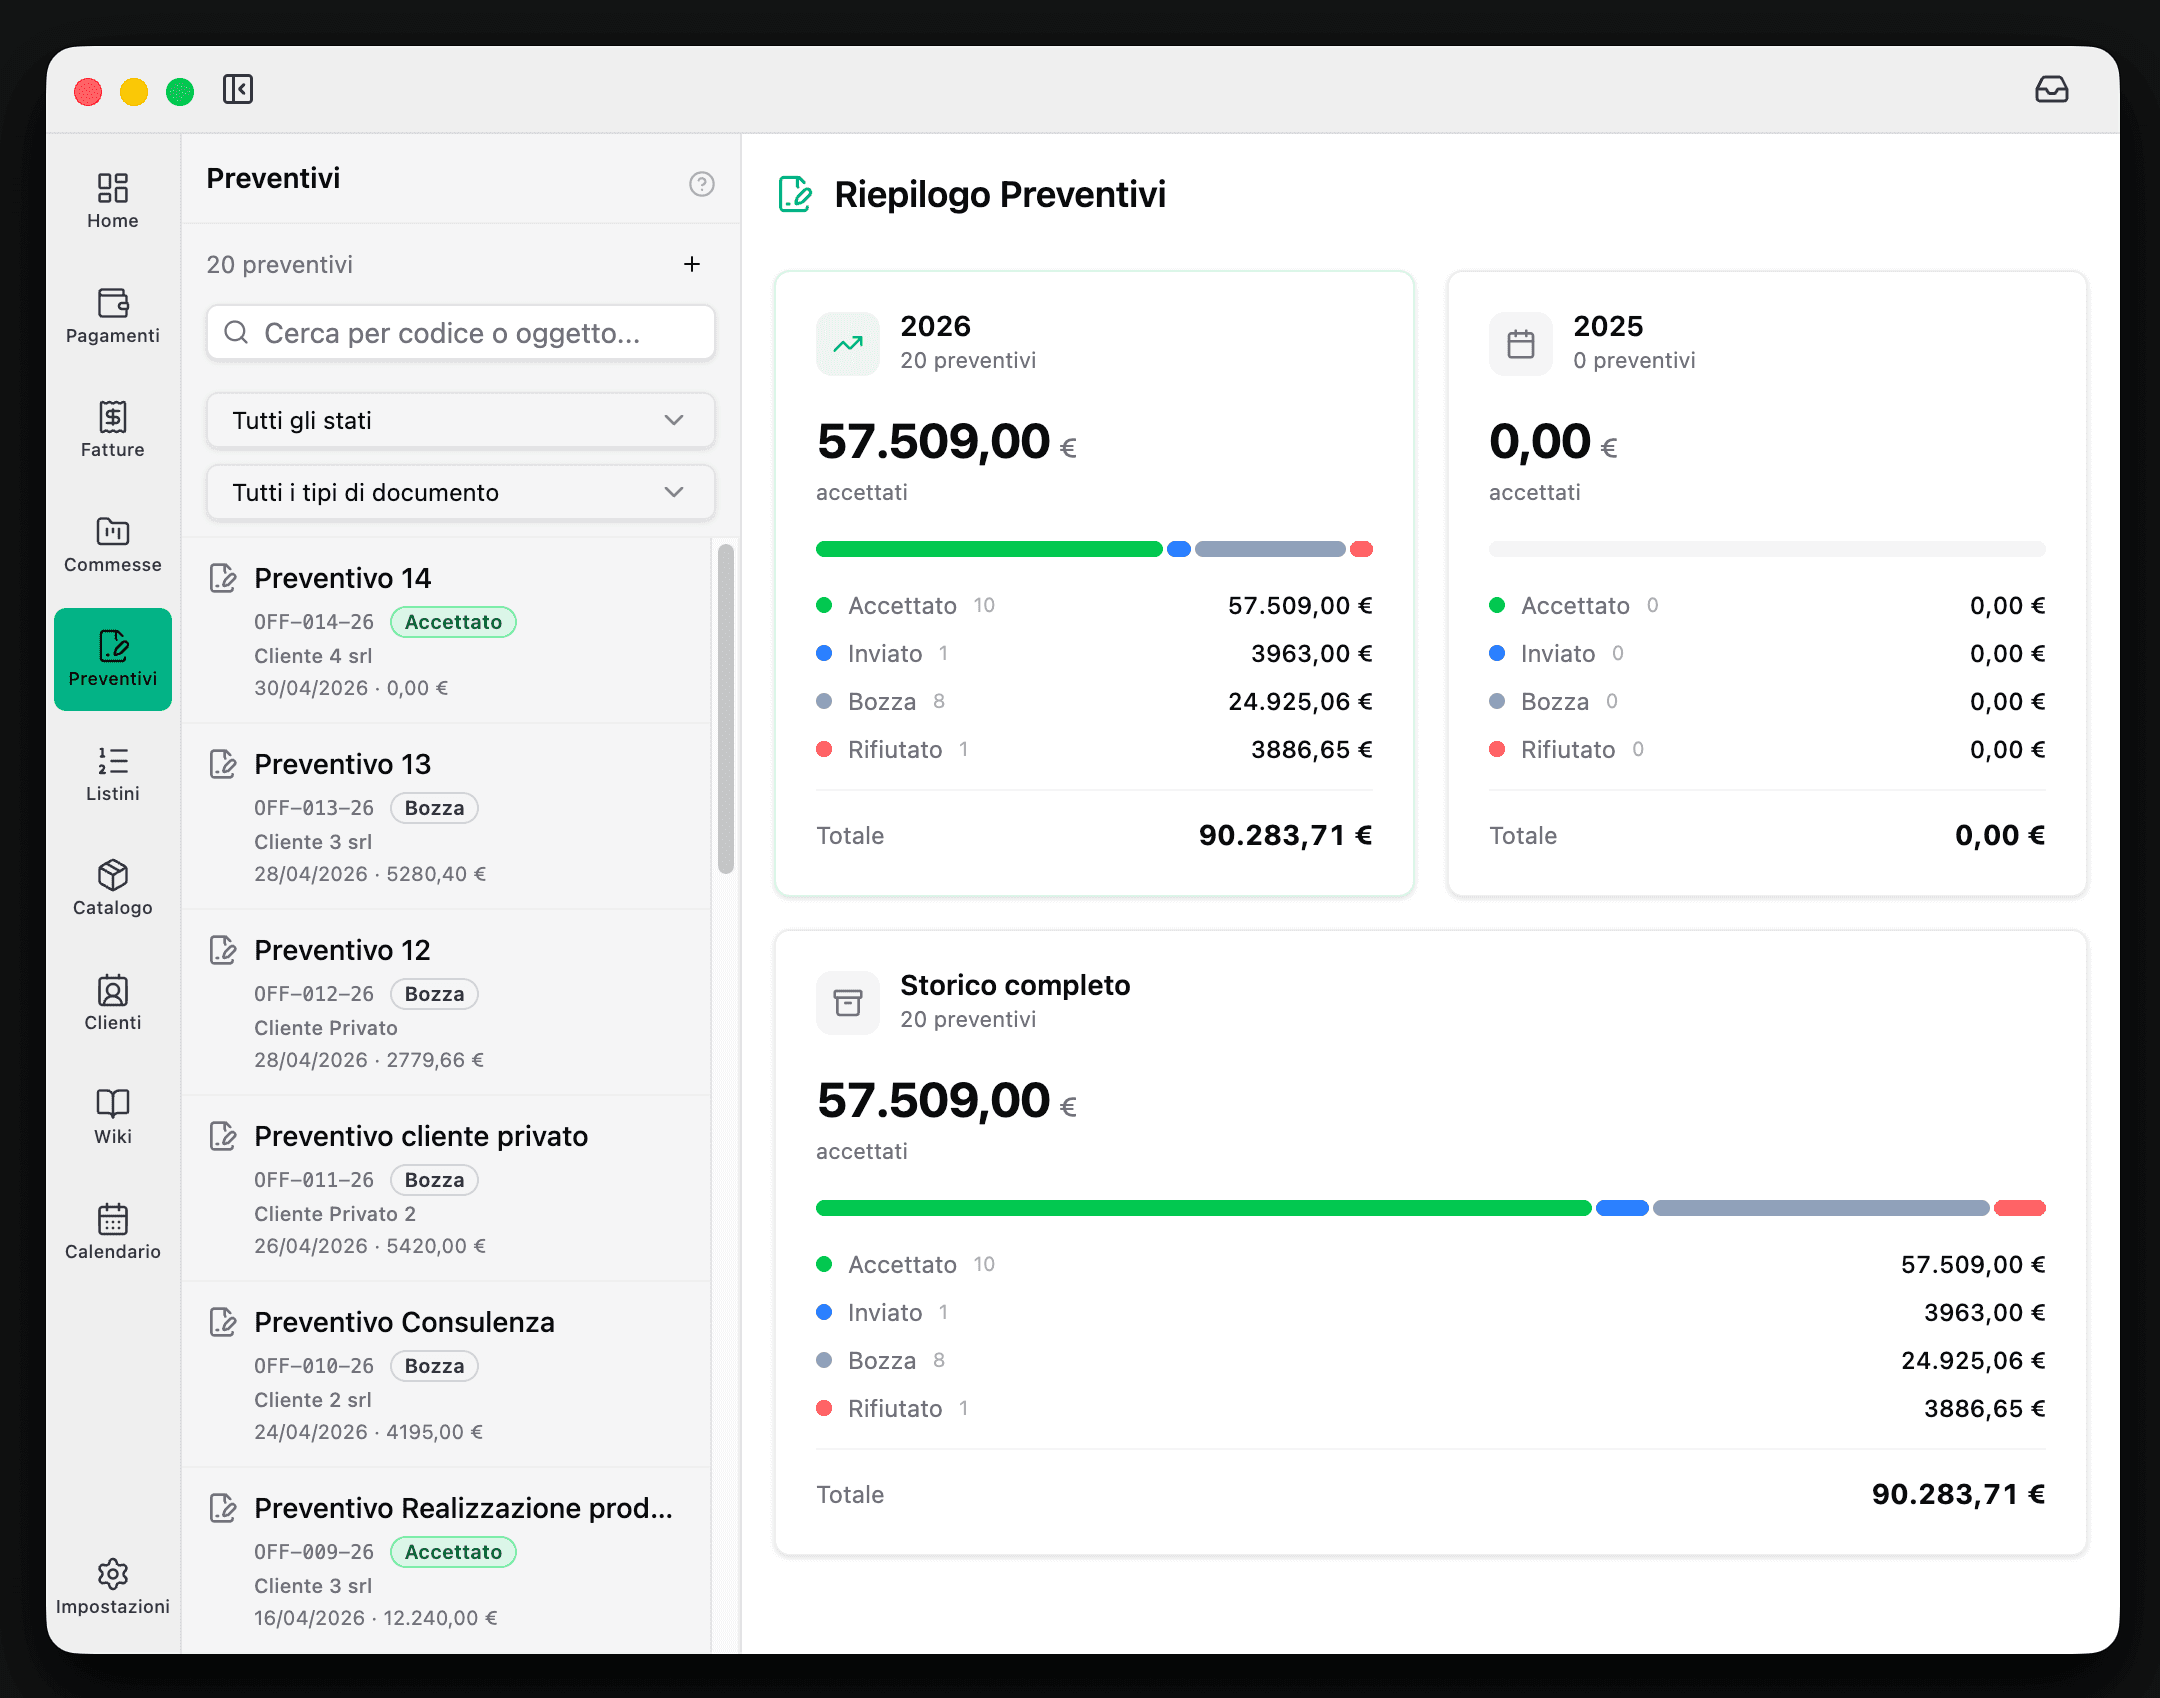This screenshot has height=1698, width=2160.
Task: Open the Calendario tab
Action: point(113,1232)
